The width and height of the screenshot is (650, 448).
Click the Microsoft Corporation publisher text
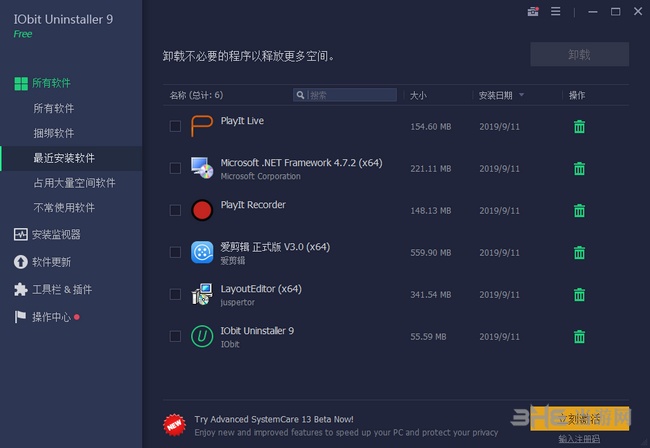260,177
